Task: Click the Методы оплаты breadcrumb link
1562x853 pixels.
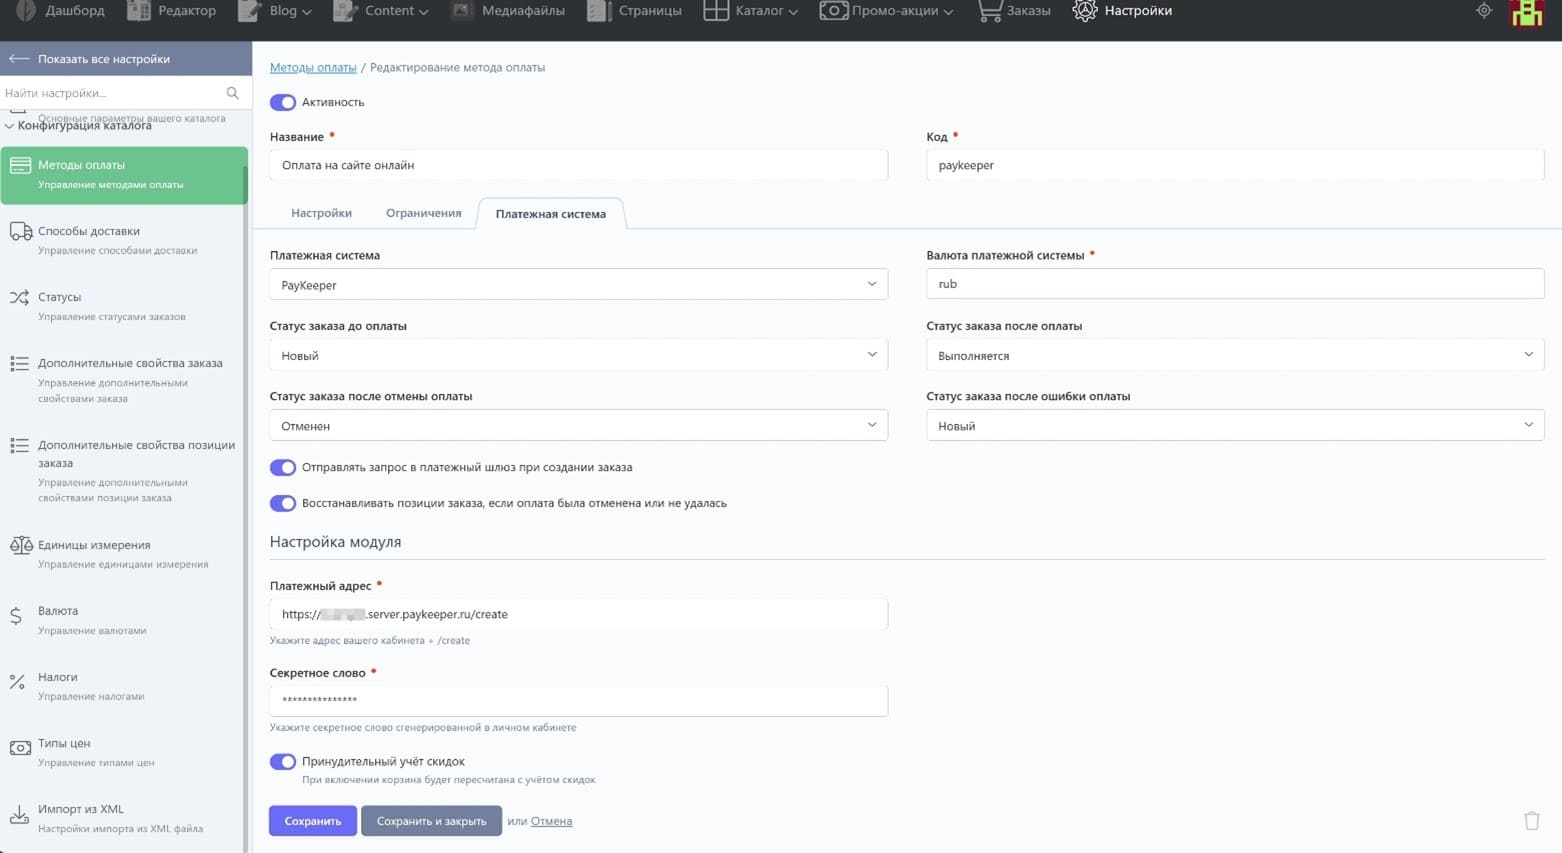Action: click(313, 67)
